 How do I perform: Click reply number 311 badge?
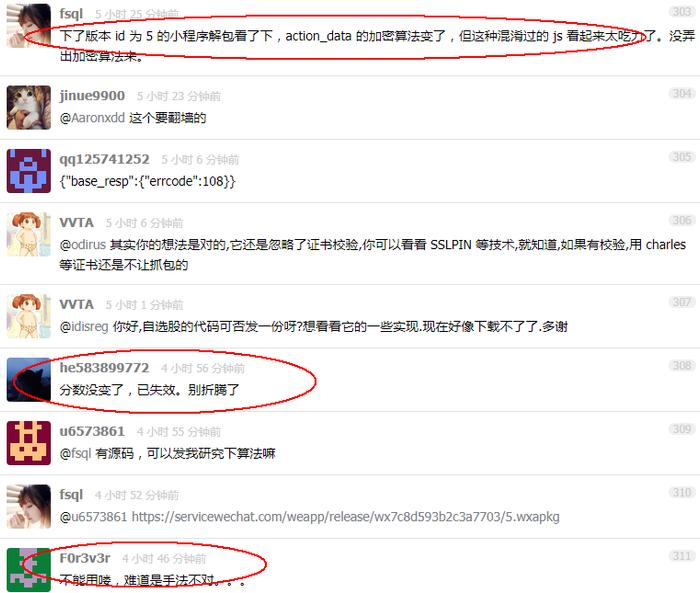point(682,555)
